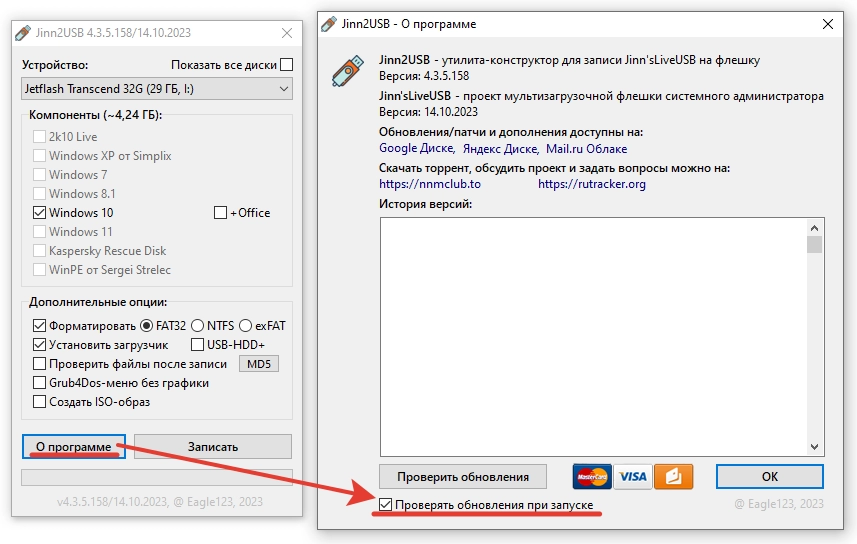Enable 'Показать все диски' checkbox
Screen dimensions: 857x544
tap(286, 65)
